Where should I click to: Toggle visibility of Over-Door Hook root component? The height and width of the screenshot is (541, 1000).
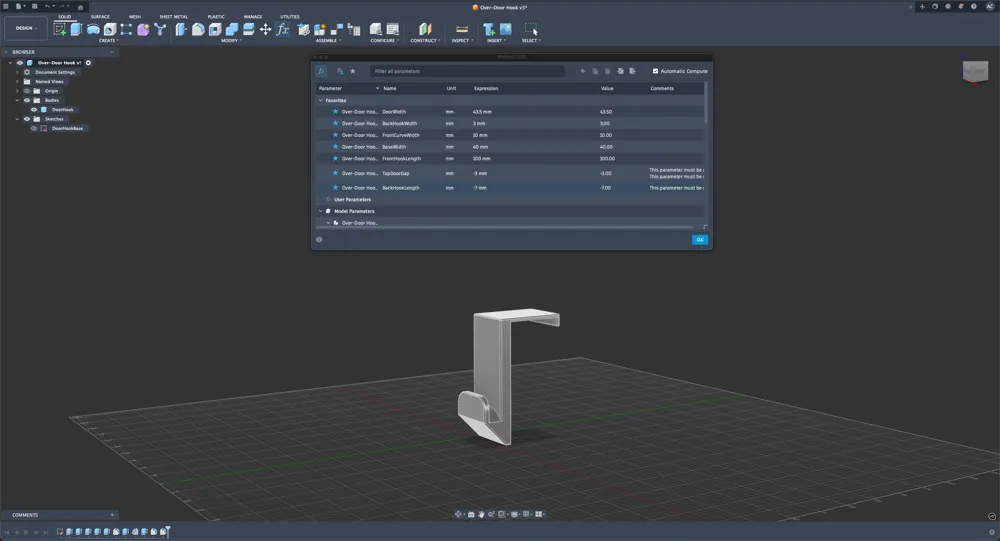(20, 63)
